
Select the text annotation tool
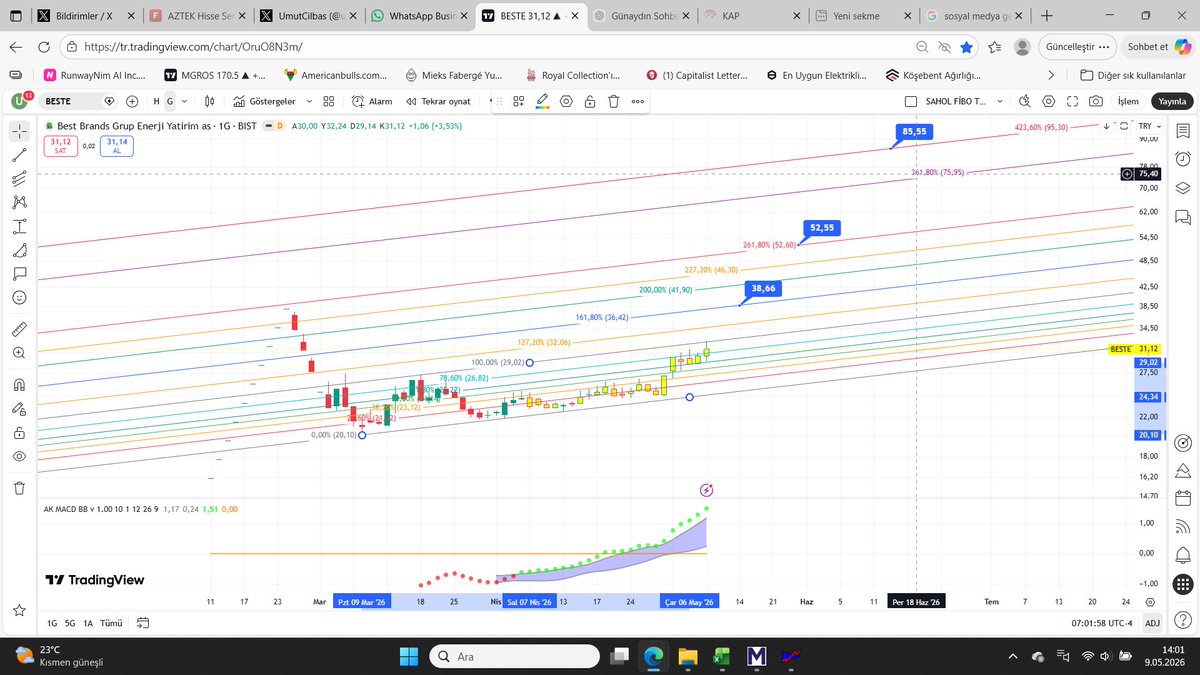(19, 273)
